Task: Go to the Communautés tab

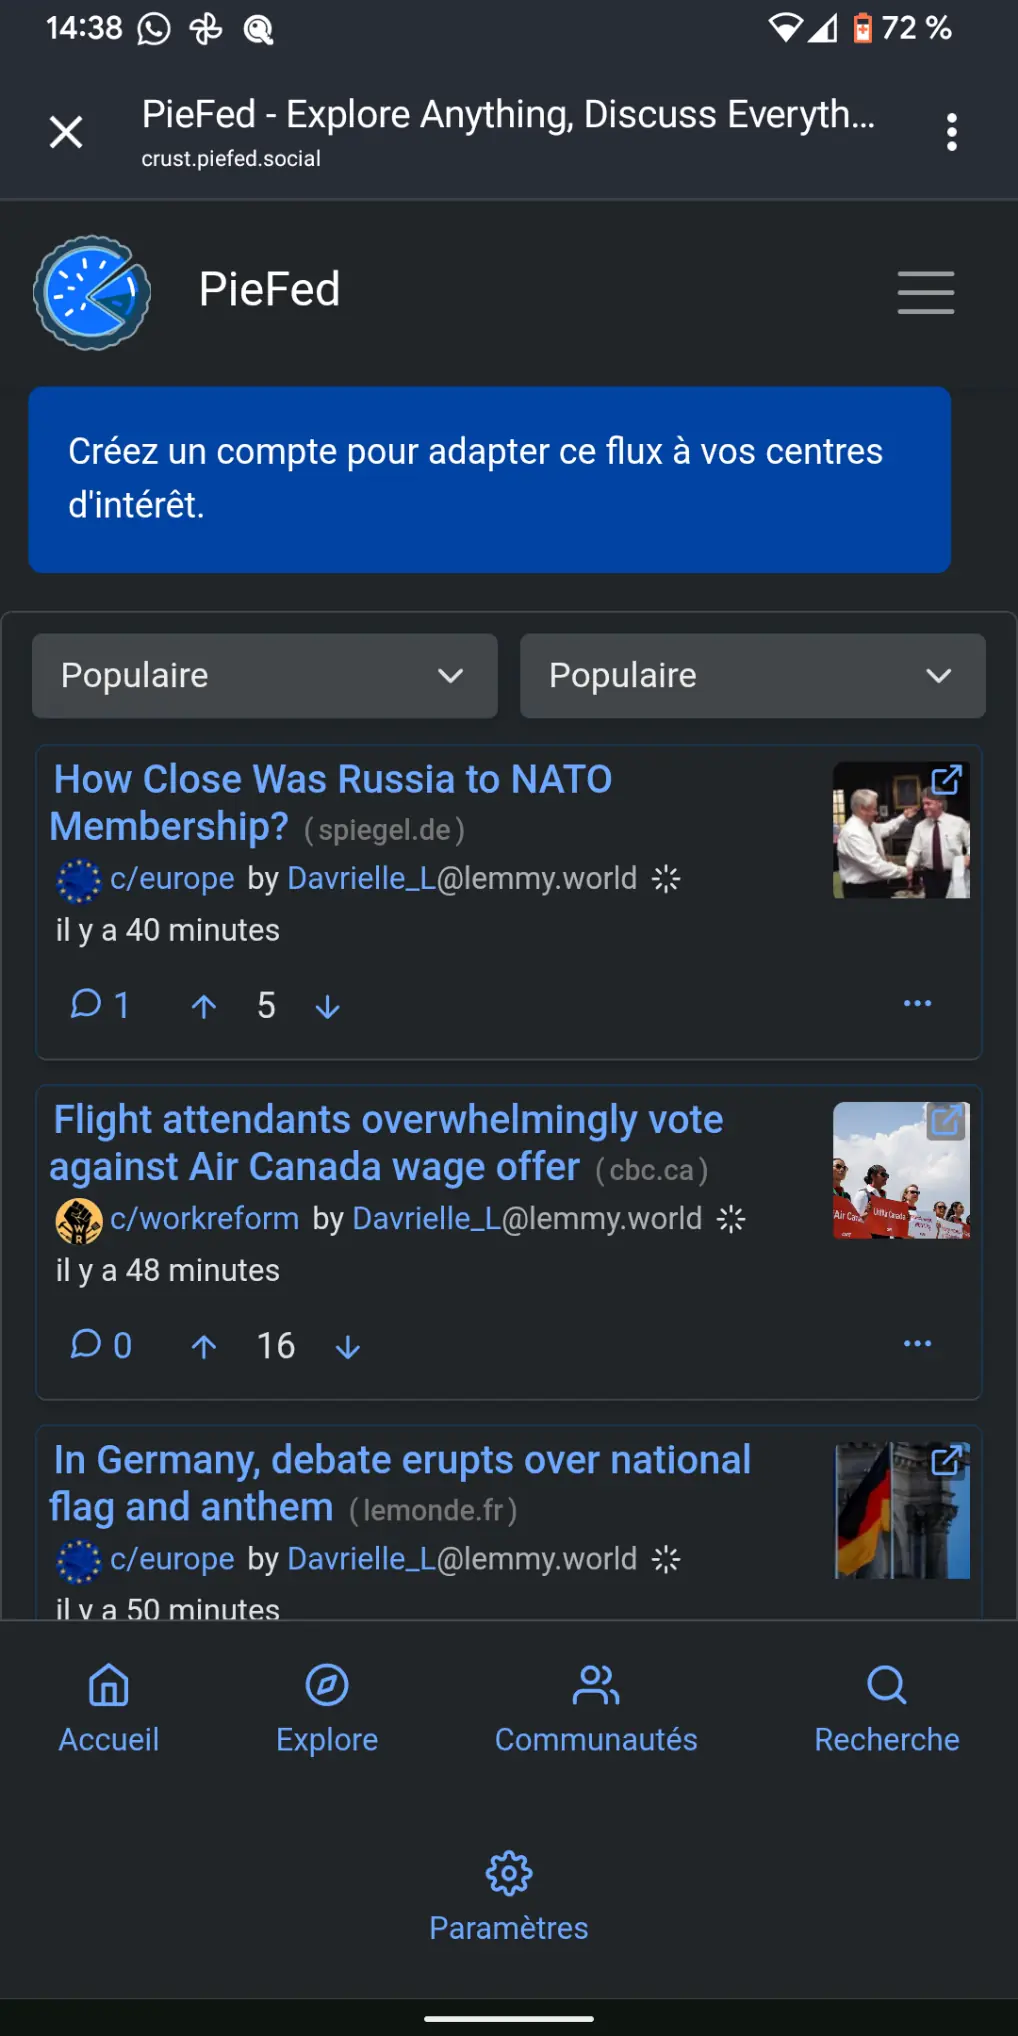Action: pyautogui.click(x=596, y=1708)
